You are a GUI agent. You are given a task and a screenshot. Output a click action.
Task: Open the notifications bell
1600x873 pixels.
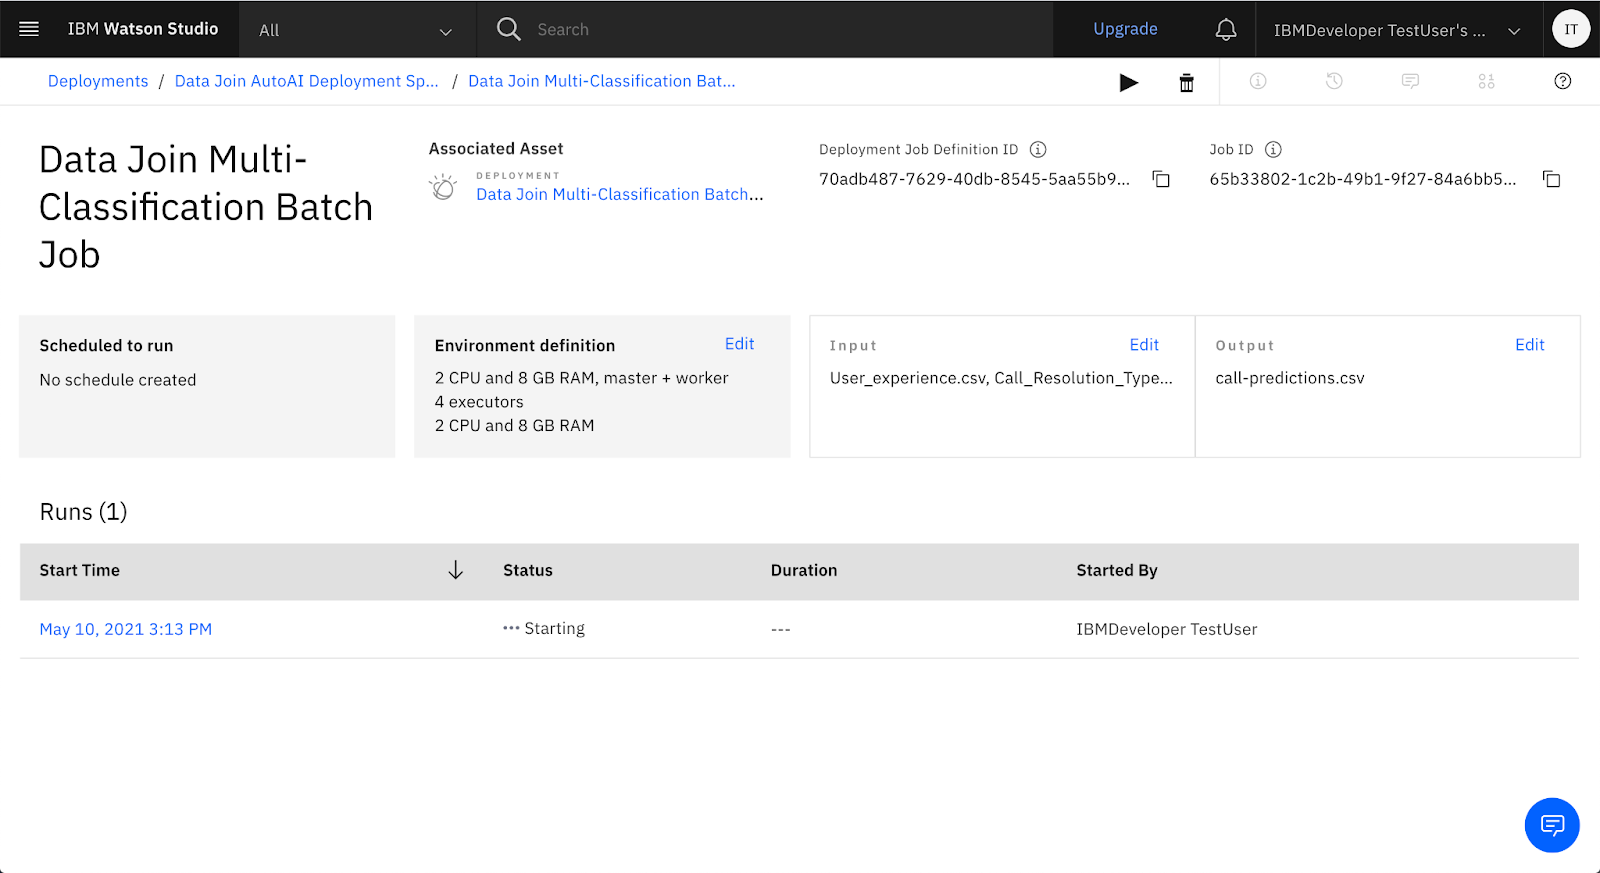coord(1225,30)
